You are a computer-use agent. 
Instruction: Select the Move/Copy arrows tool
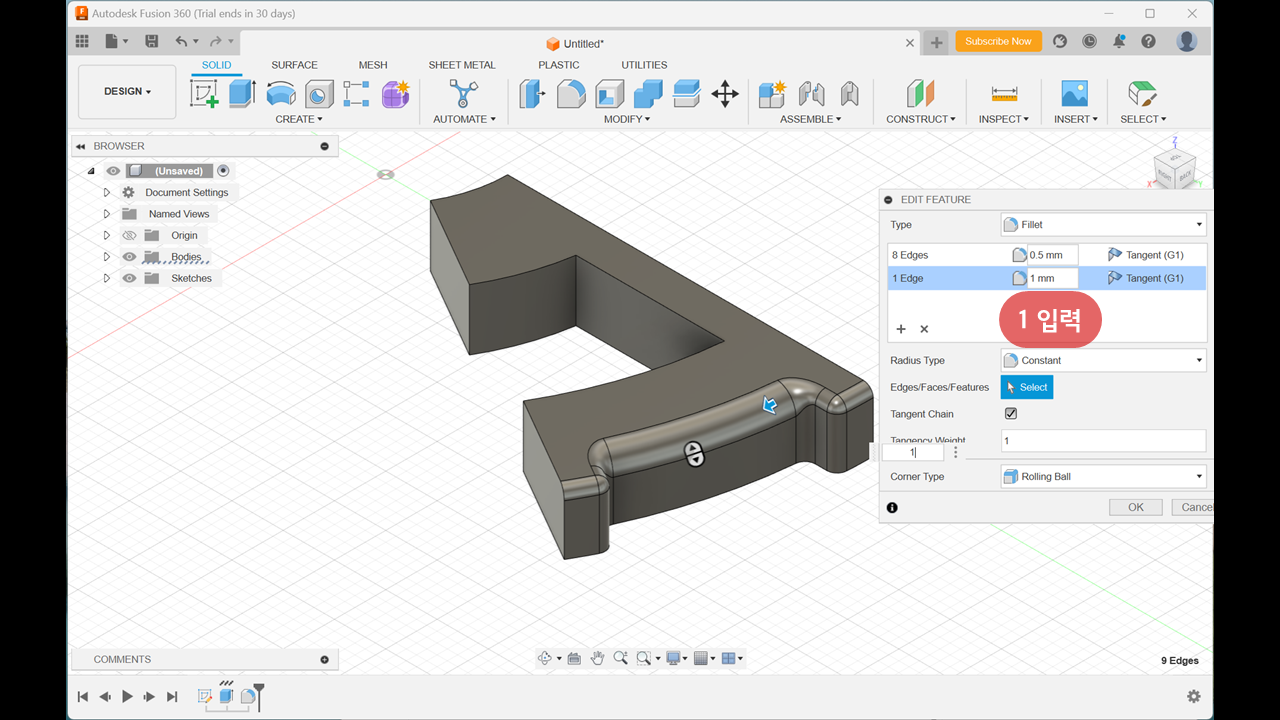(x=725, y=94)
